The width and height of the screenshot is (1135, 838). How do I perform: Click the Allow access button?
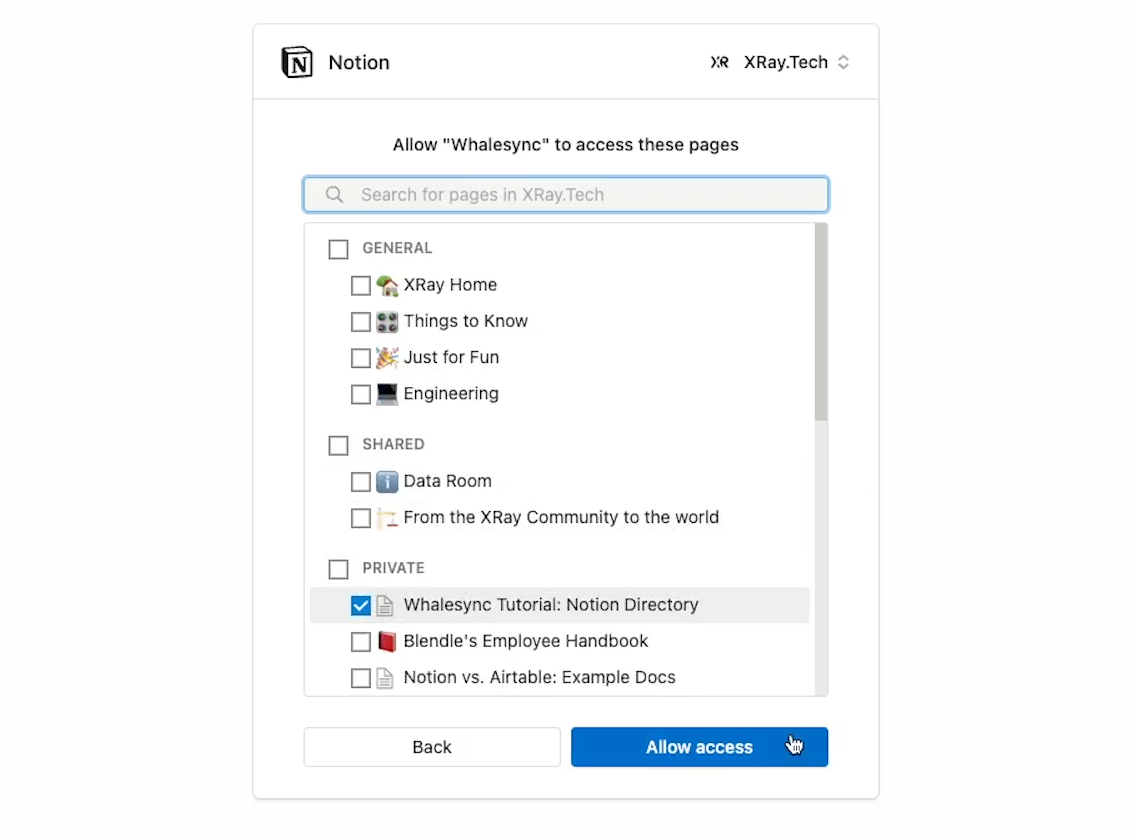click(699, 747)
